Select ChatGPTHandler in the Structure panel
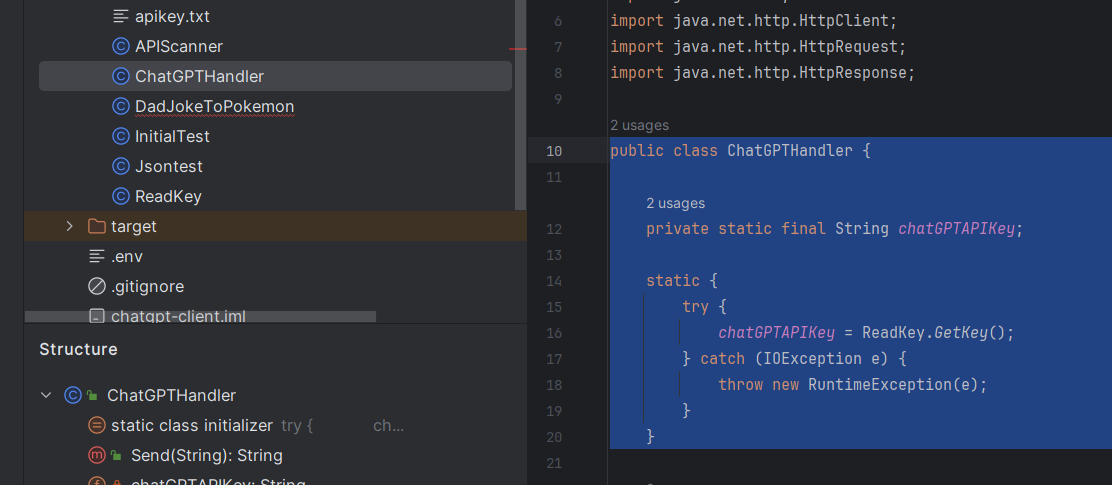This screenshot has height=485, width=1112. click(x=172, y=395)
